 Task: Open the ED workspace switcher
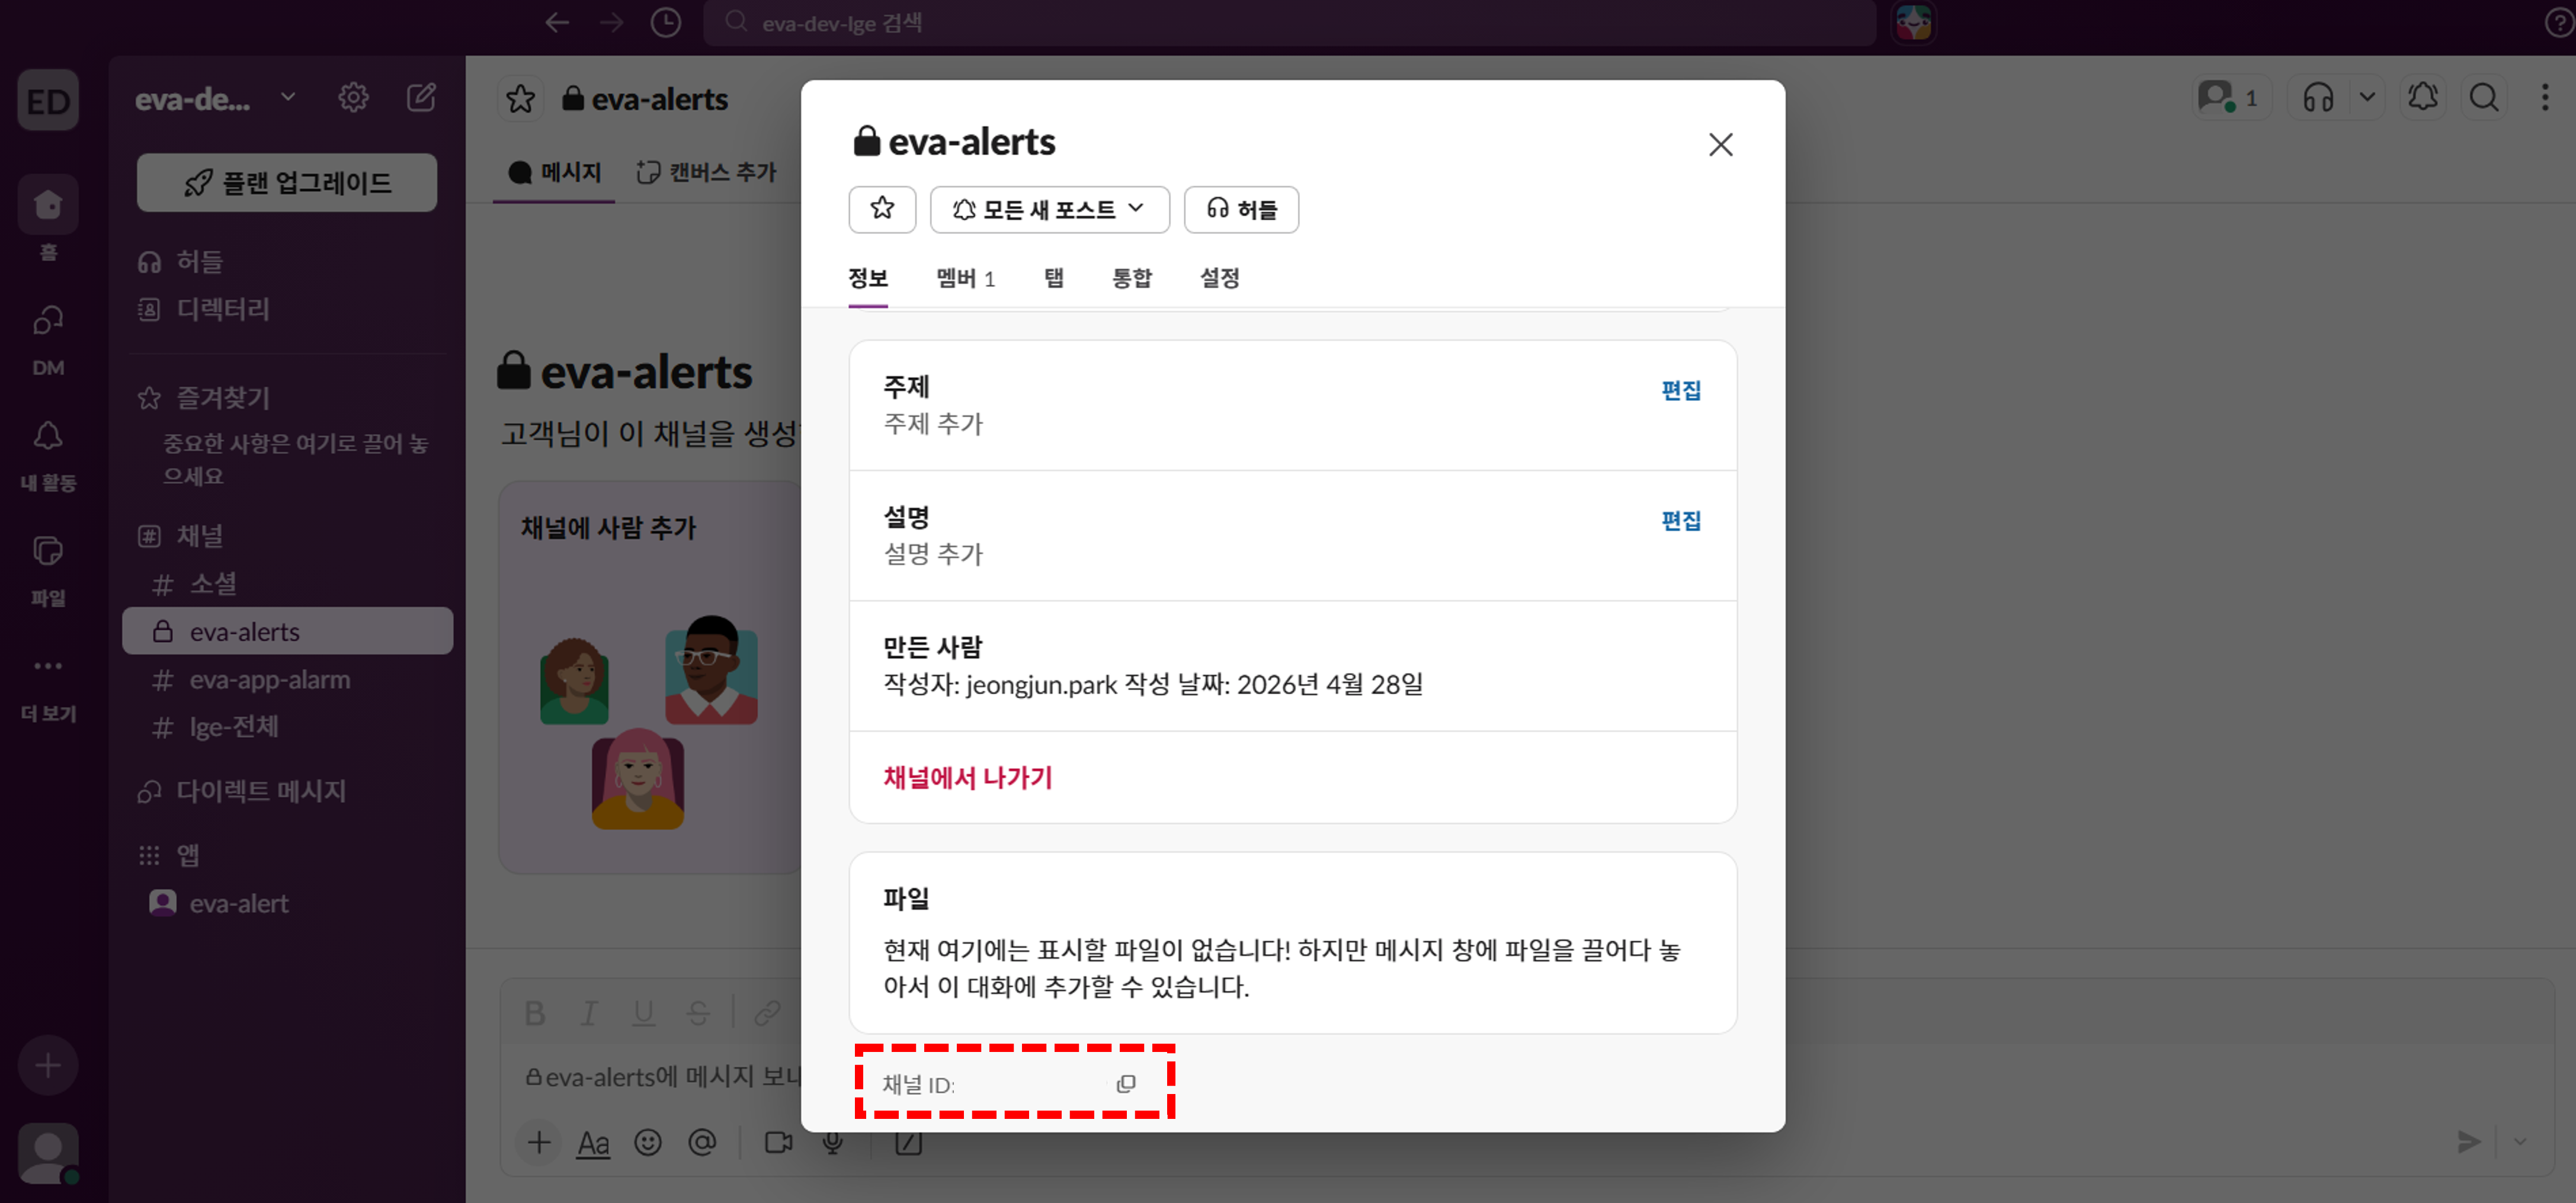coord(48,100)
